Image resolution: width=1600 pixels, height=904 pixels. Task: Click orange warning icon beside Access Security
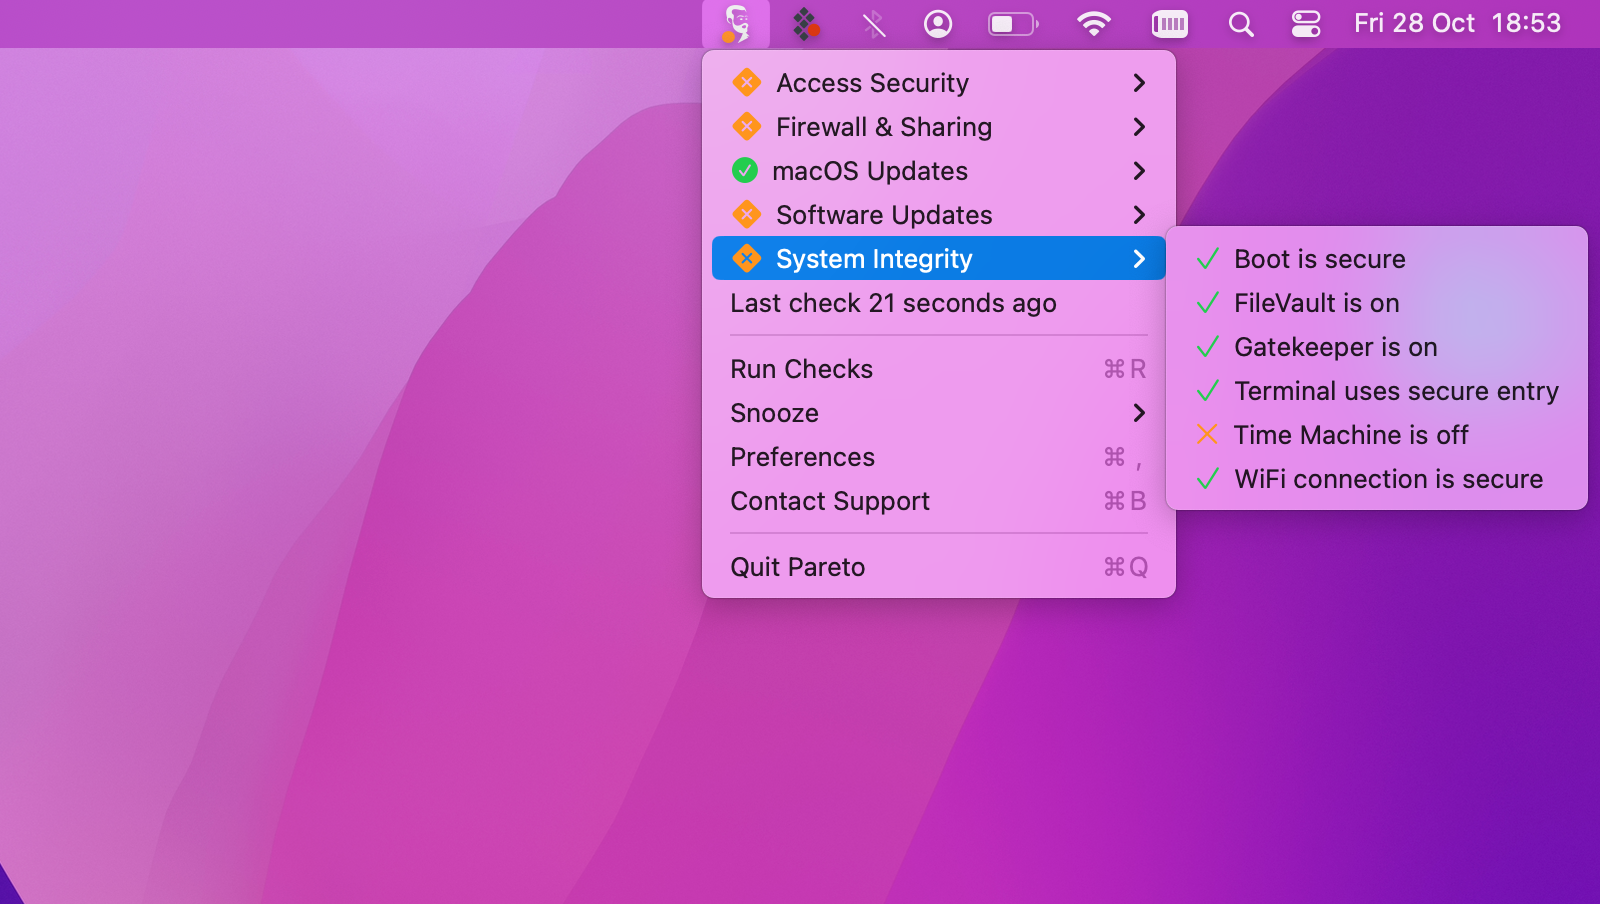(746, 82)
